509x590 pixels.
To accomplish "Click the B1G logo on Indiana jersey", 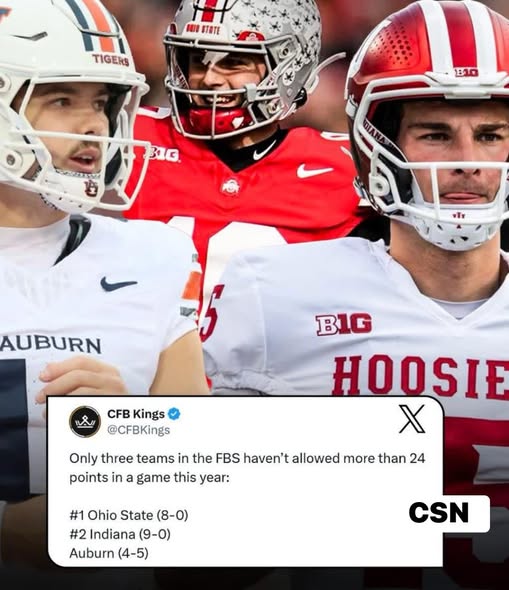I will click(343, 324).
